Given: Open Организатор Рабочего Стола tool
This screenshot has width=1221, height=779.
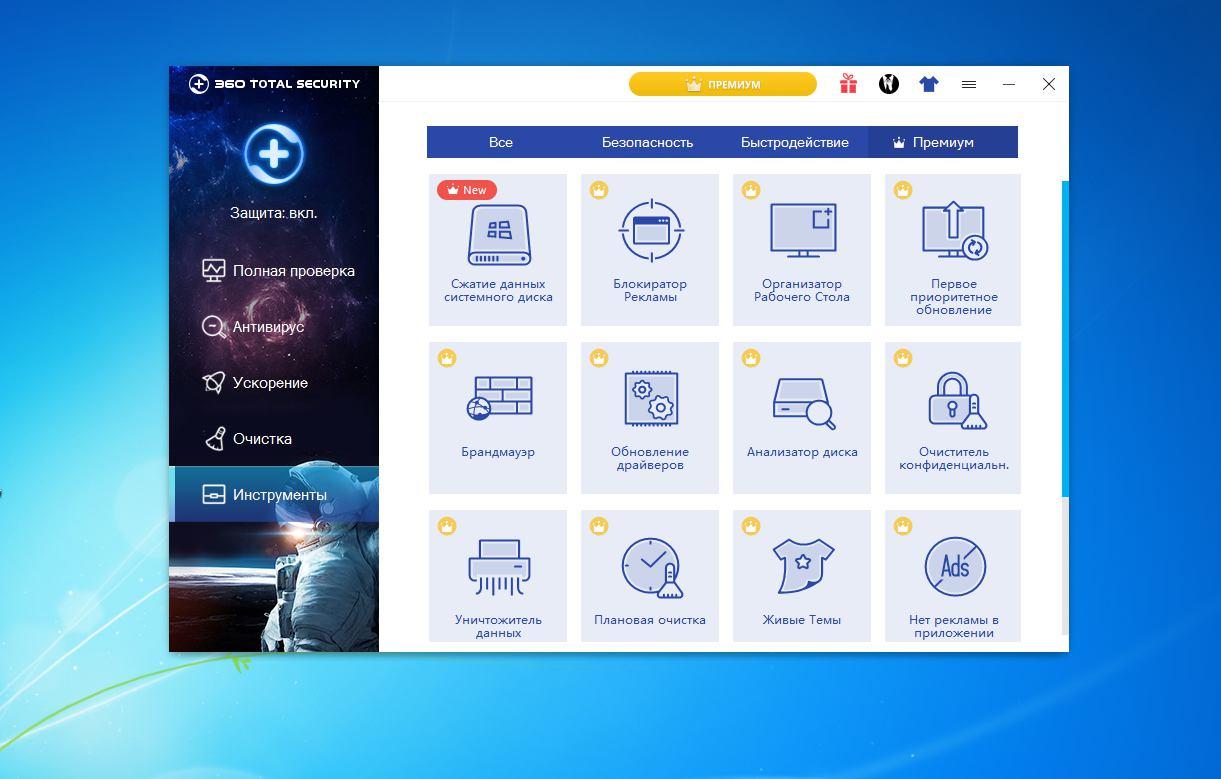Looking at the screenshot, I should pyautogui.click(x=802, y=249).
